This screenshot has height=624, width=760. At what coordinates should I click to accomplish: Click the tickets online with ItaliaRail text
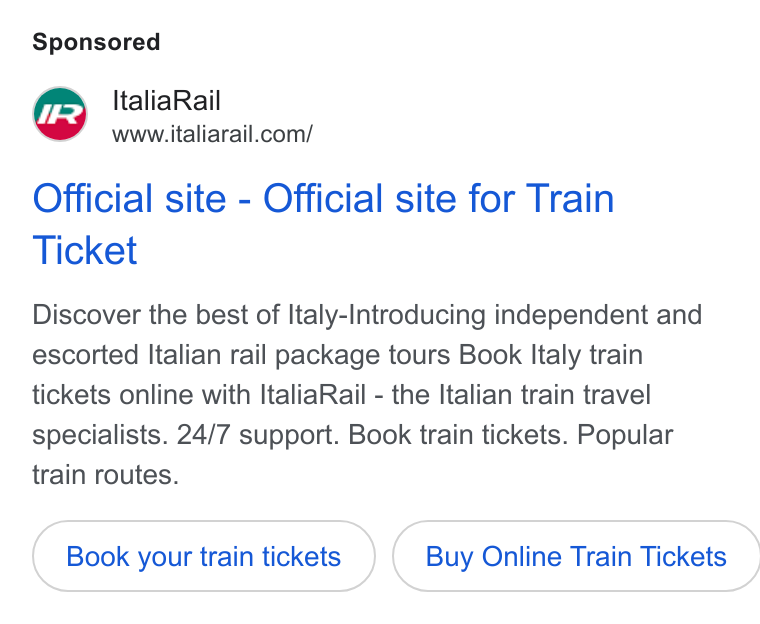pyautogui.click(x=199, y=395)
